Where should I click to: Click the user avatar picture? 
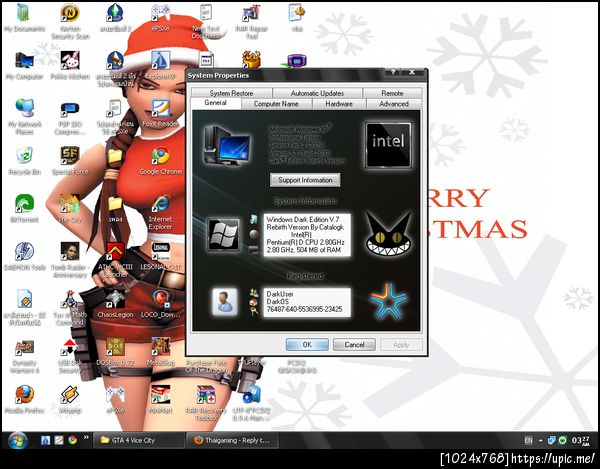[x=224, y=302]
